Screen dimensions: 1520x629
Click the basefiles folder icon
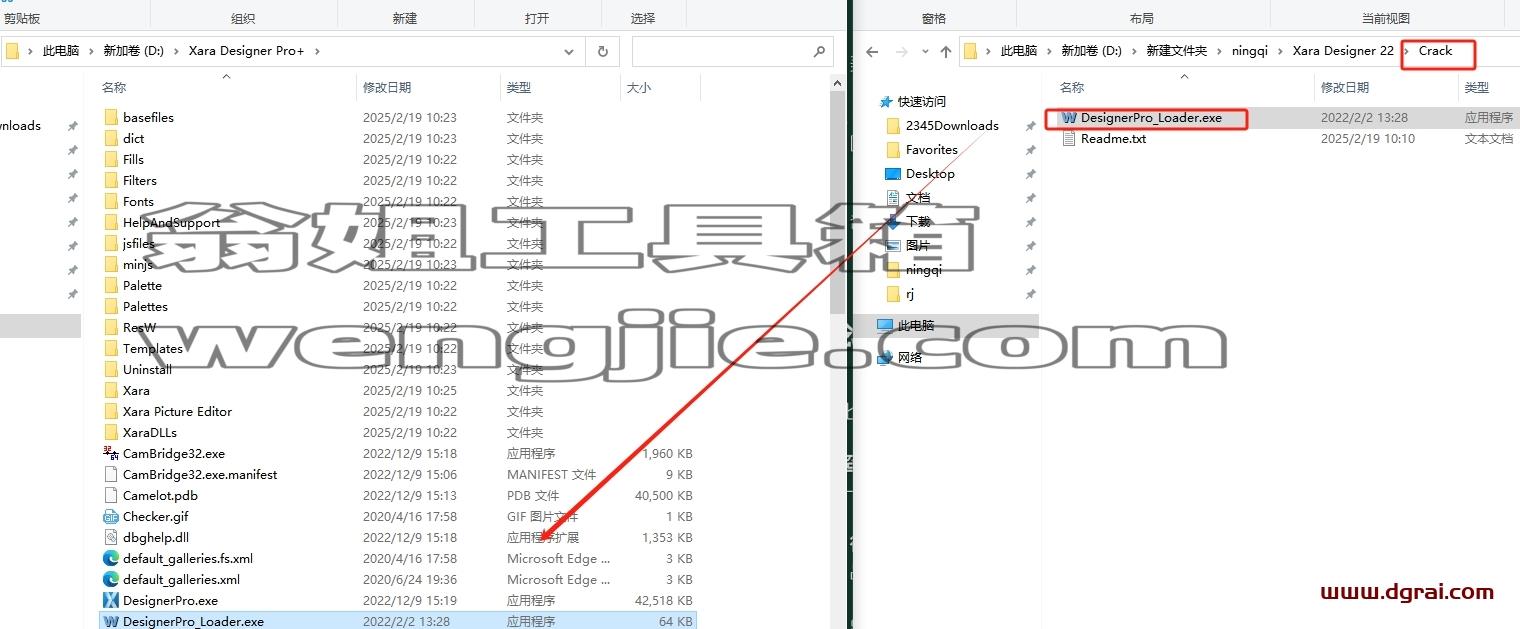point(111,117)
